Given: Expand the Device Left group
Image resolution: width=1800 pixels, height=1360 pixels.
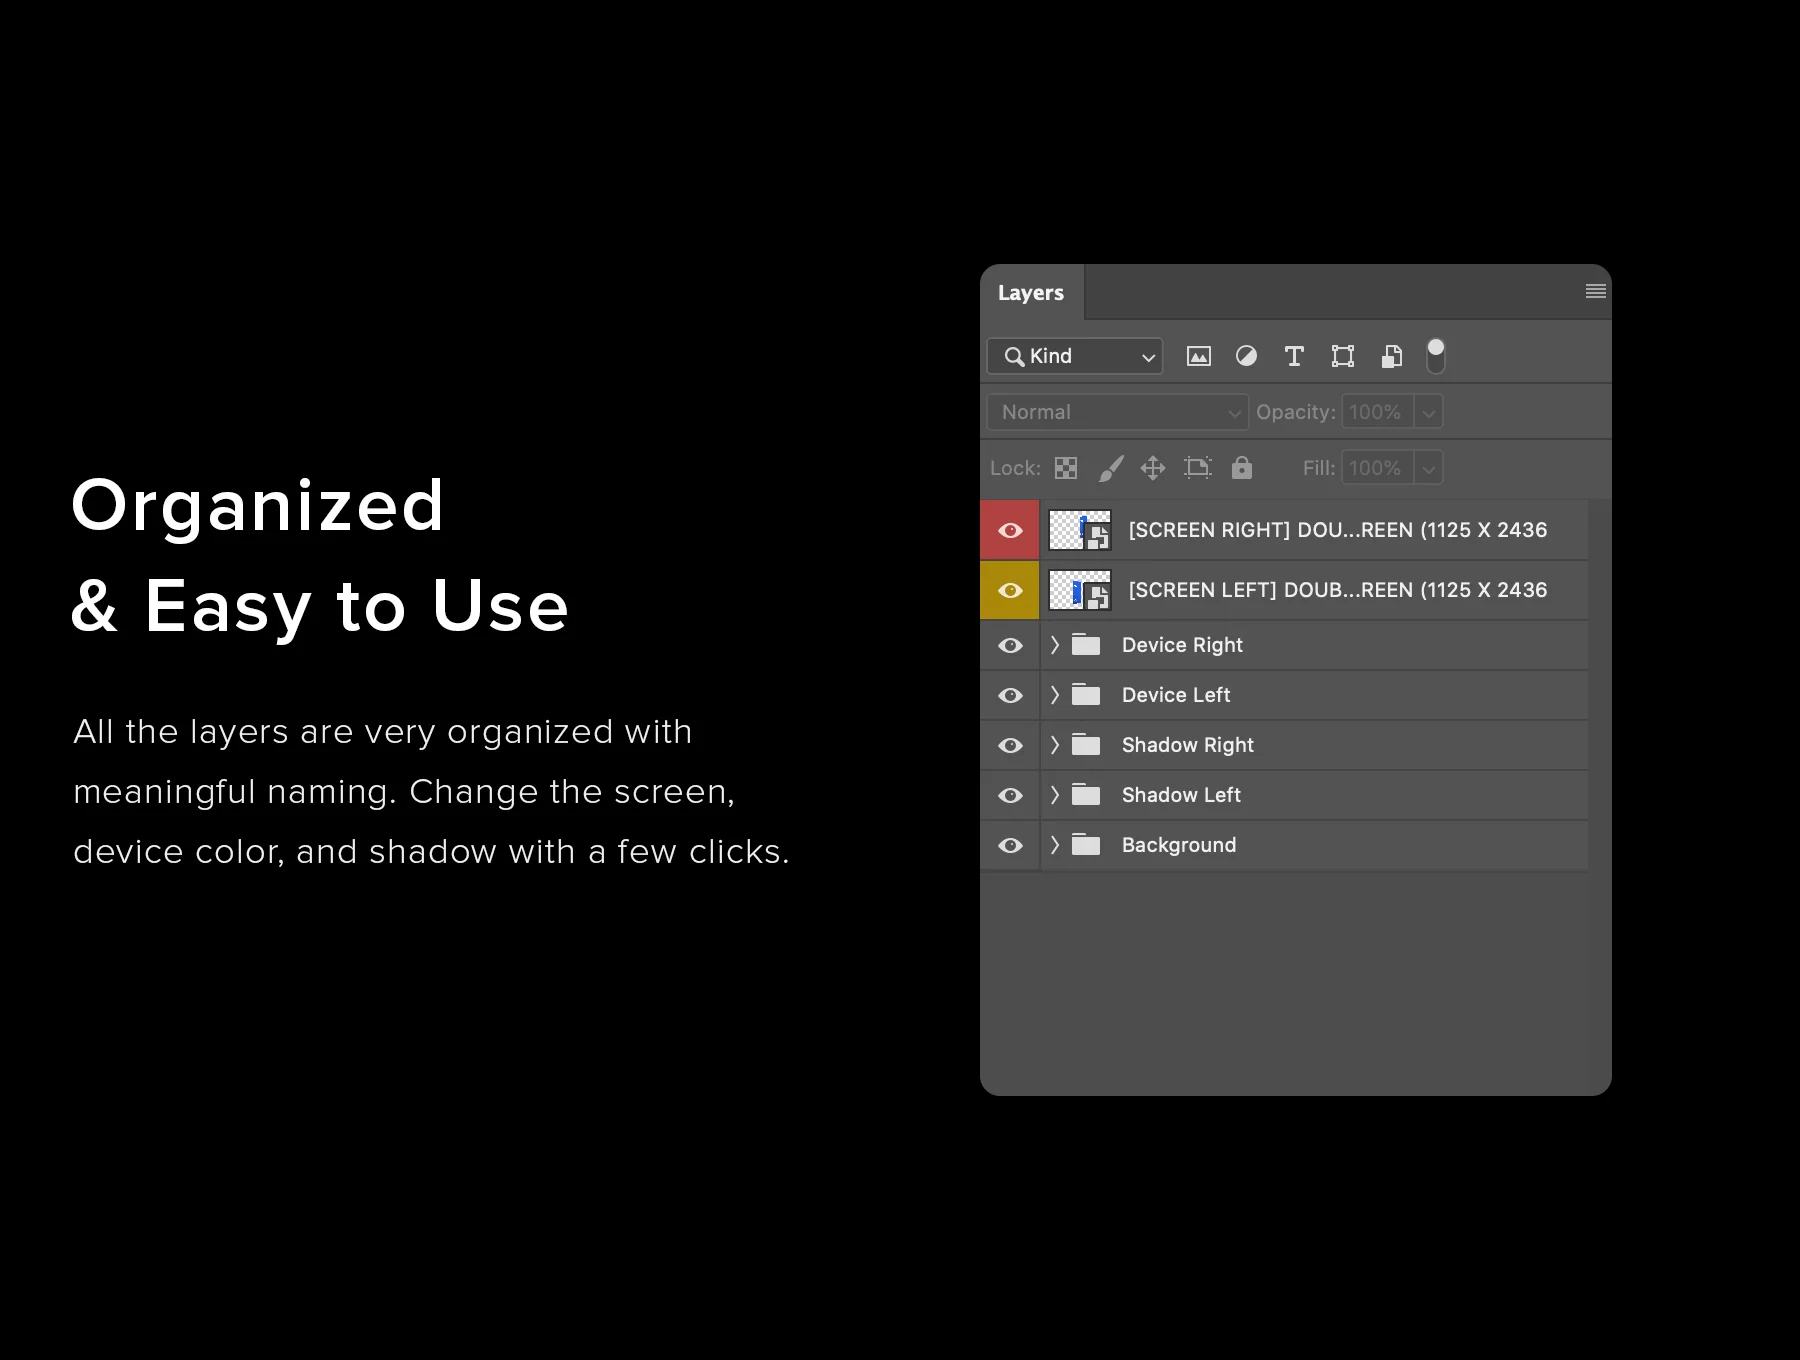Looking at the screenshot, I should click(x=1054, y=695).
